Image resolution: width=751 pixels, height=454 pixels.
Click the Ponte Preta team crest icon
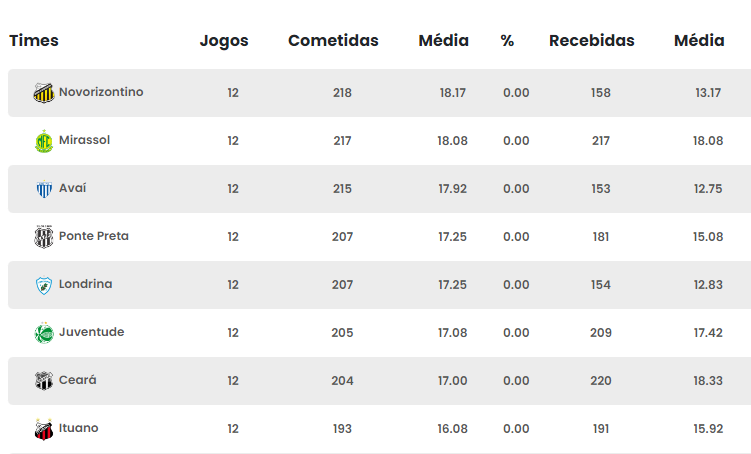tap(44, 237)
